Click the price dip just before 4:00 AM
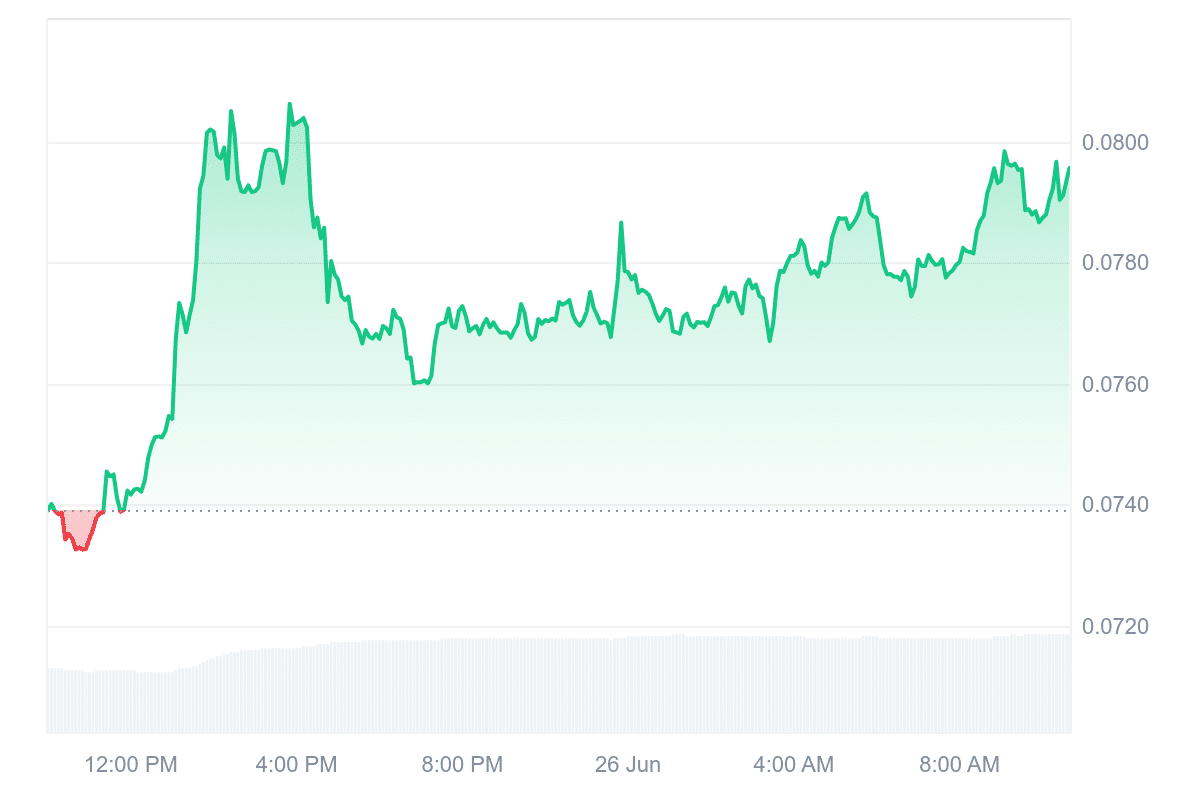1200x800 pixels. 770,340
